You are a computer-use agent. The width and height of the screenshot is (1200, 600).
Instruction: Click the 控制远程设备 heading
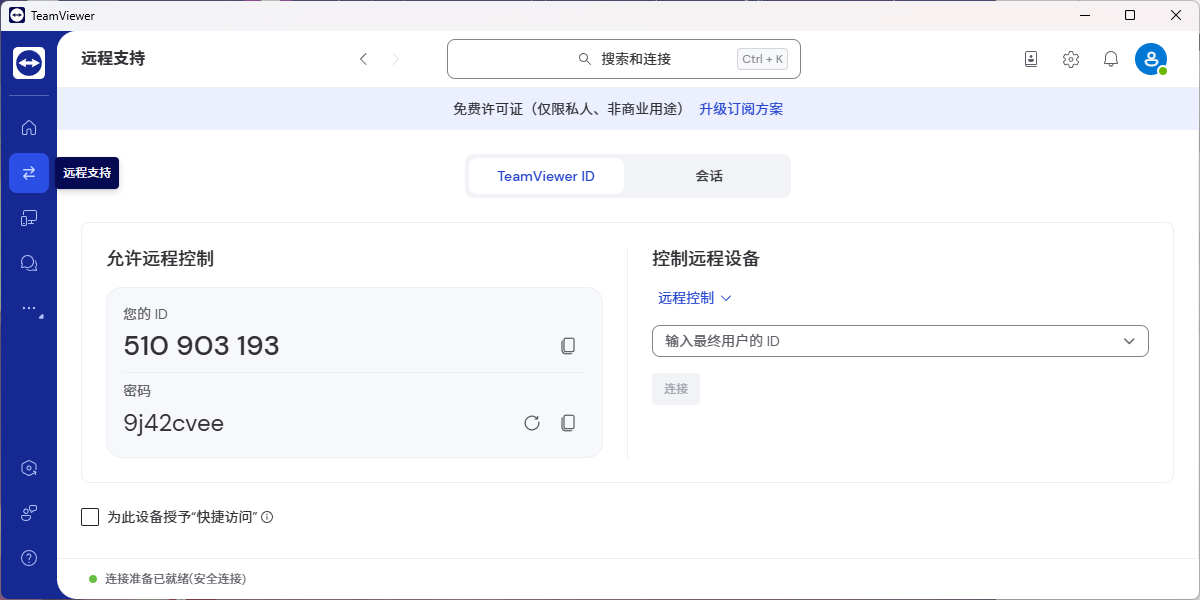point(706,259)
